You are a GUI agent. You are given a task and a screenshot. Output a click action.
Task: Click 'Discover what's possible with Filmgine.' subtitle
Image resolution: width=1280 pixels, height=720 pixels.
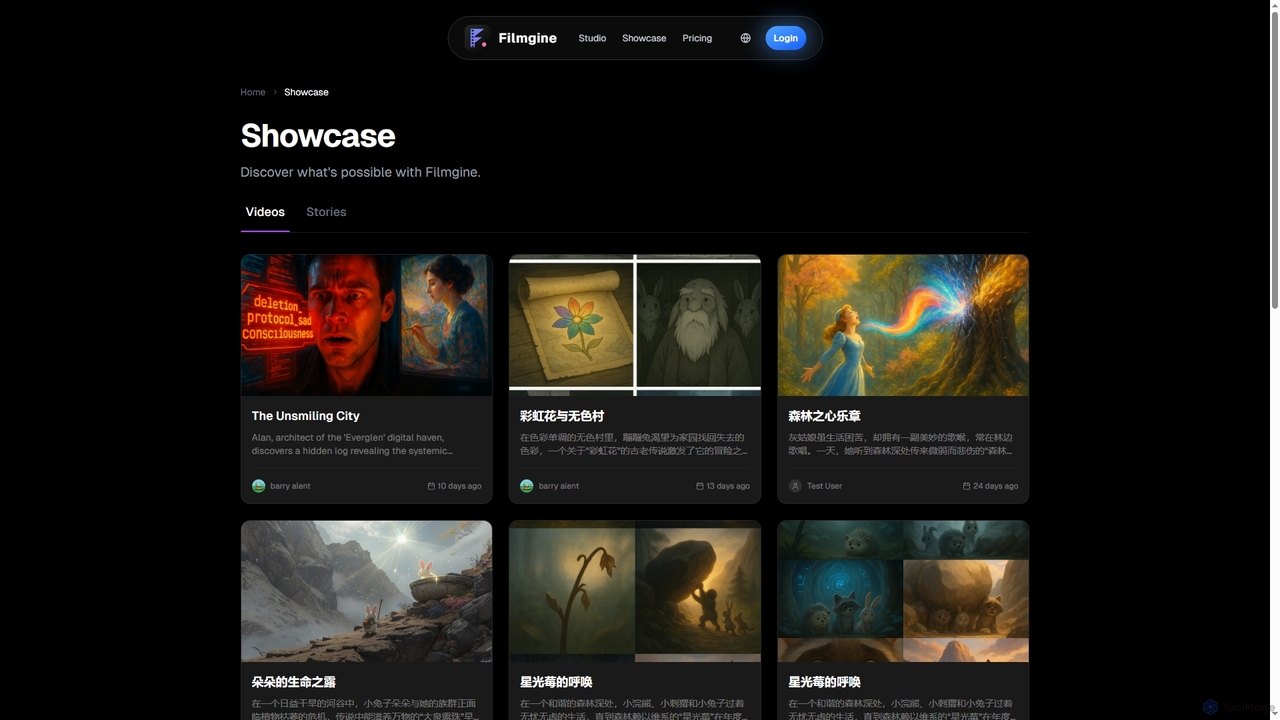[x=360, y=172]
